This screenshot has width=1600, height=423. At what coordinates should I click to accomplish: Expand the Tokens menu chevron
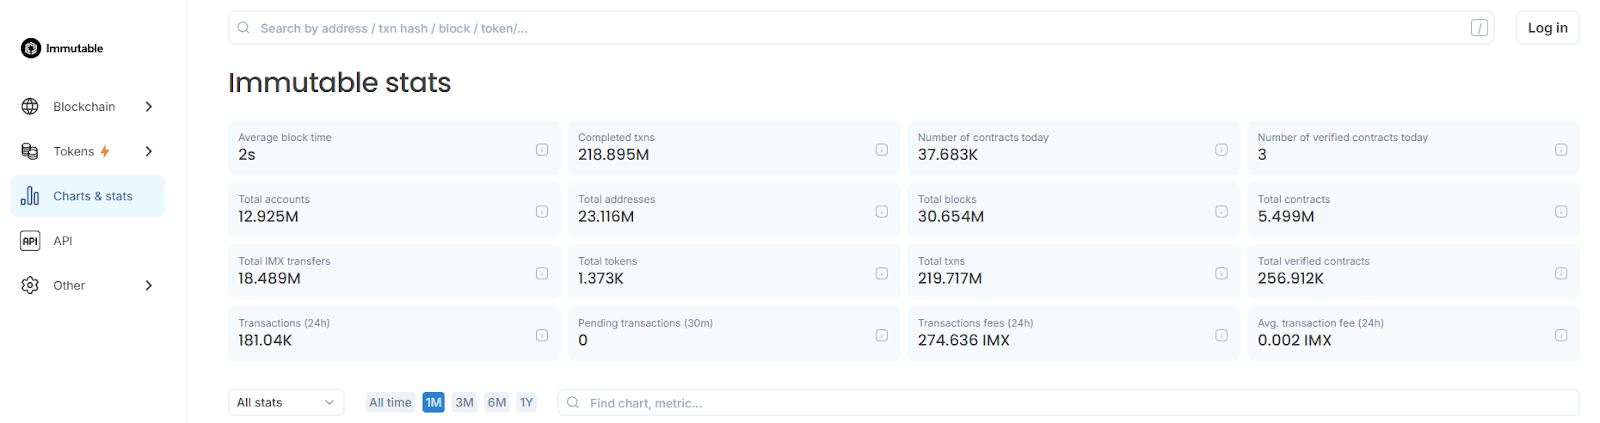[x=149, y=151]
